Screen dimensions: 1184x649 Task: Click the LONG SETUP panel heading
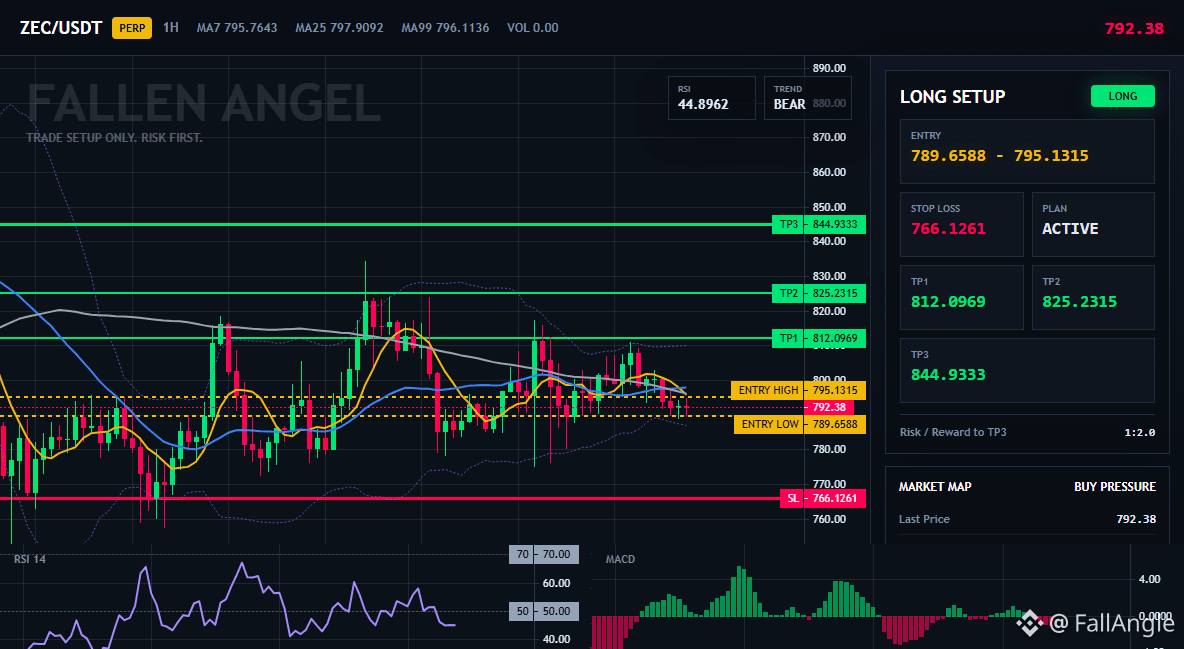pyautogui.click(x=952, y=97)
